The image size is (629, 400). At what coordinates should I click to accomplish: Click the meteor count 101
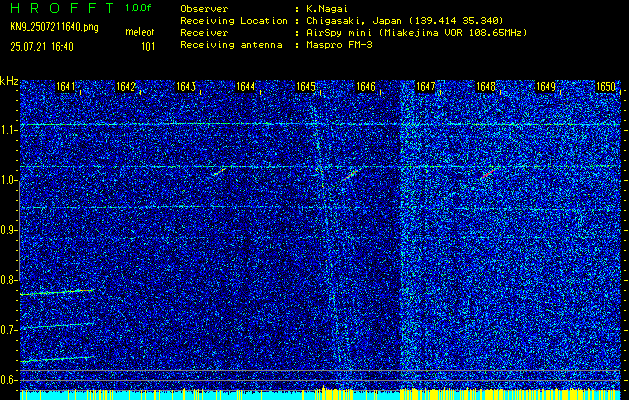click(x=148, y=47)
